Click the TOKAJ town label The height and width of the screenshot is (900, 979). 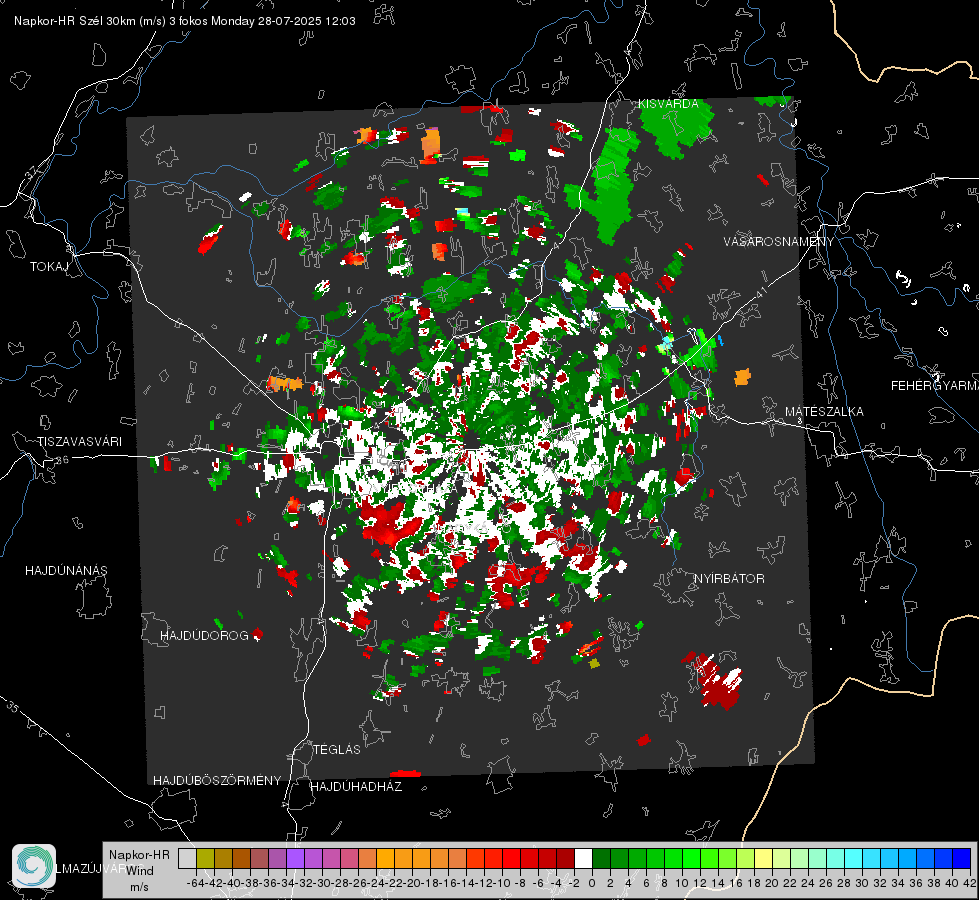(49, 267)
